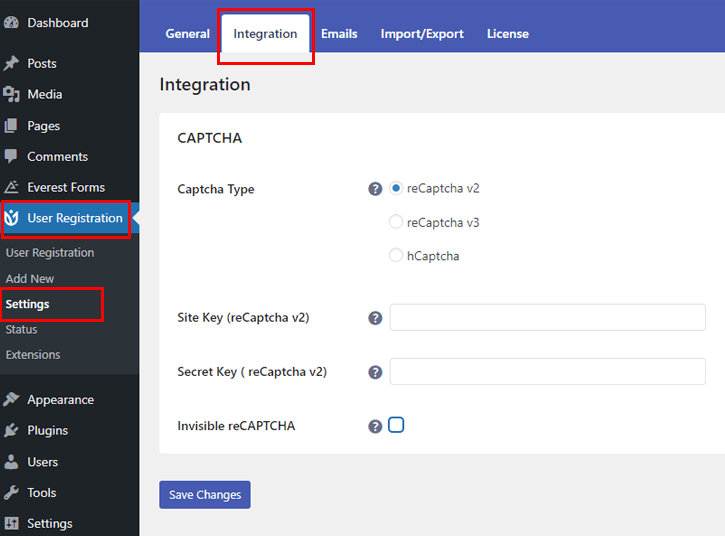
Task: Show help tooltip for Captcha Type
Action: 375,189
